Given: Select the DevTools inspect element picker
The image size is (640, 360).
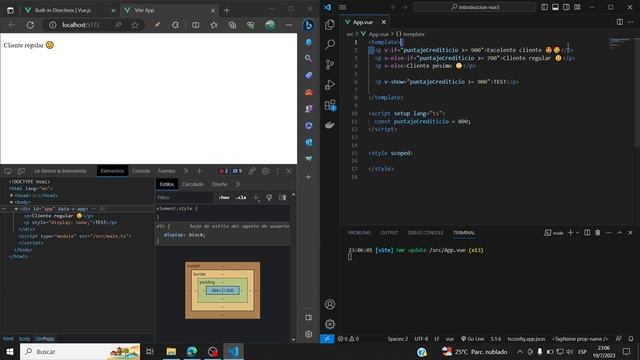Looking at the screenshot, I should click(8, 171).
